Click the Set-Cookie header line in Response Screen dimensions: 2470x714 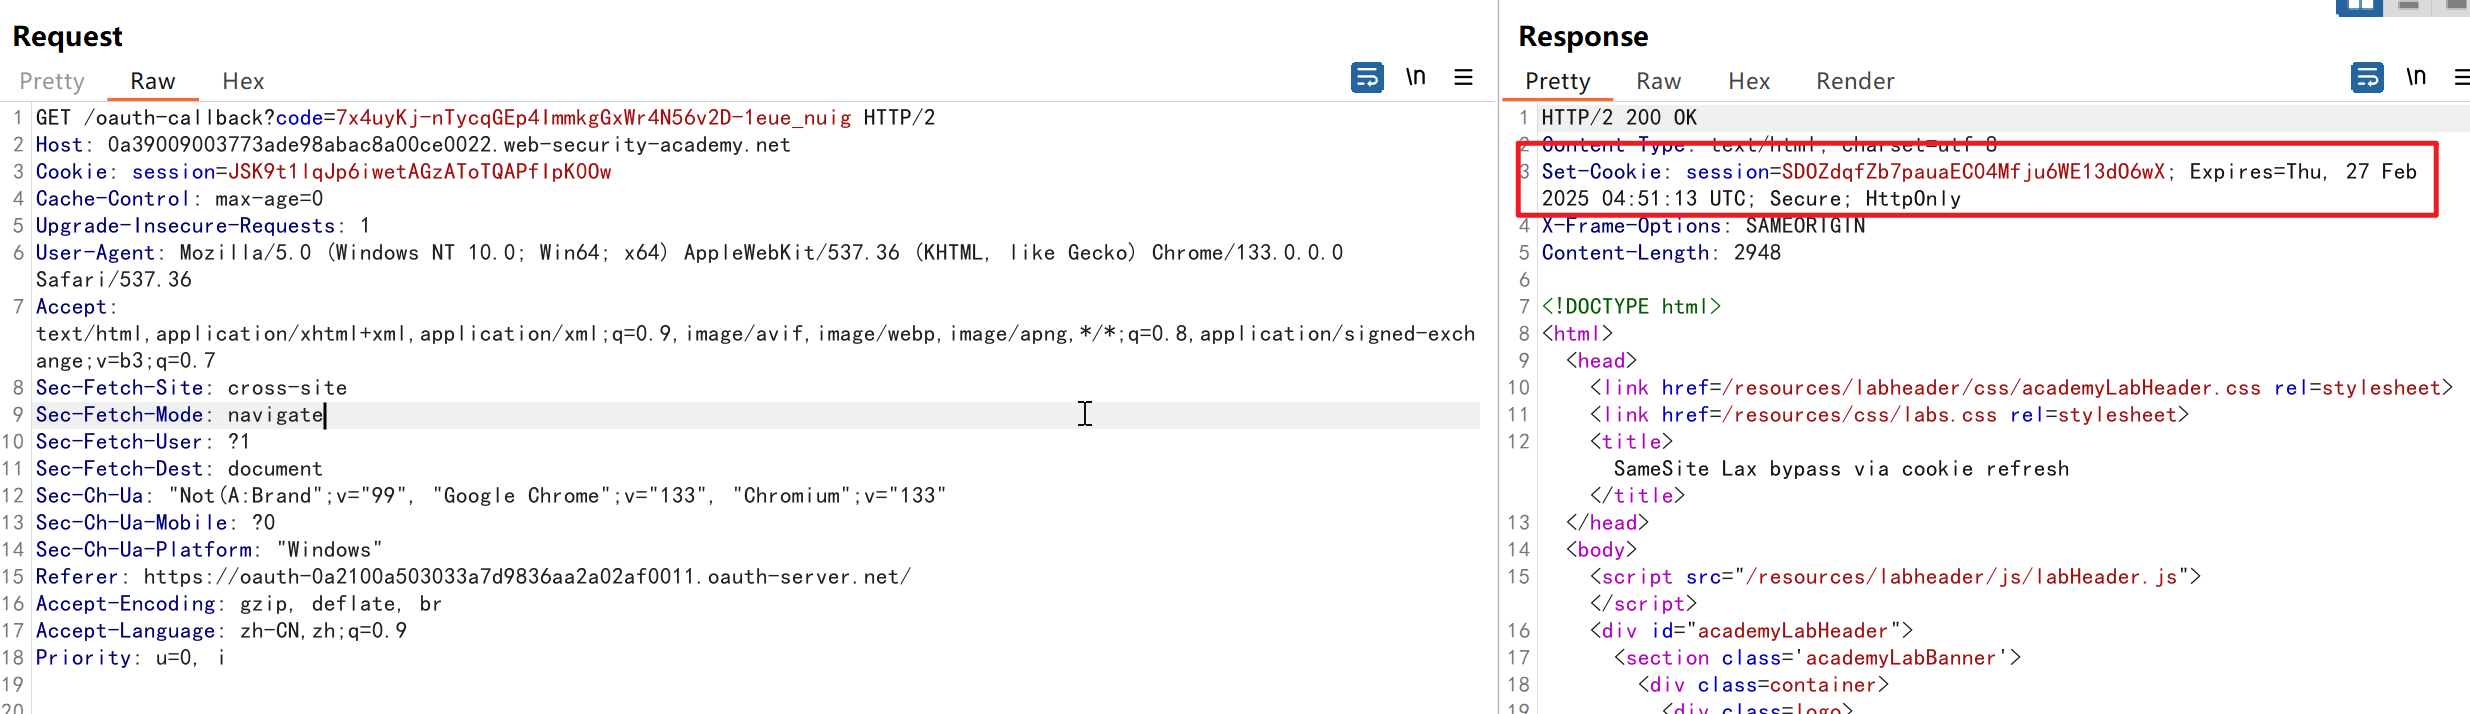(1850, 172)
